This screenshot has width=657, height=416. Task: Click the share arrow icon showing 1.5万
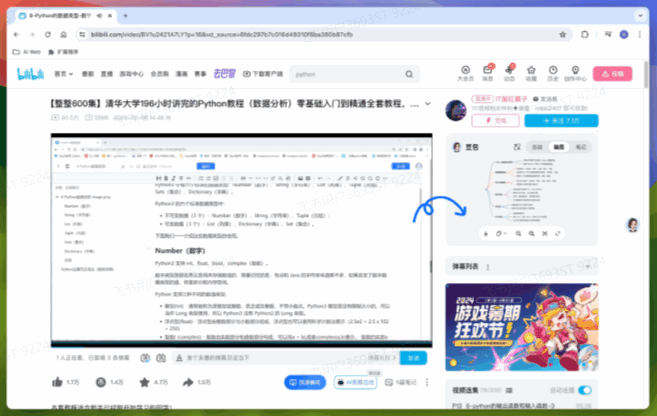pos(188,382)
